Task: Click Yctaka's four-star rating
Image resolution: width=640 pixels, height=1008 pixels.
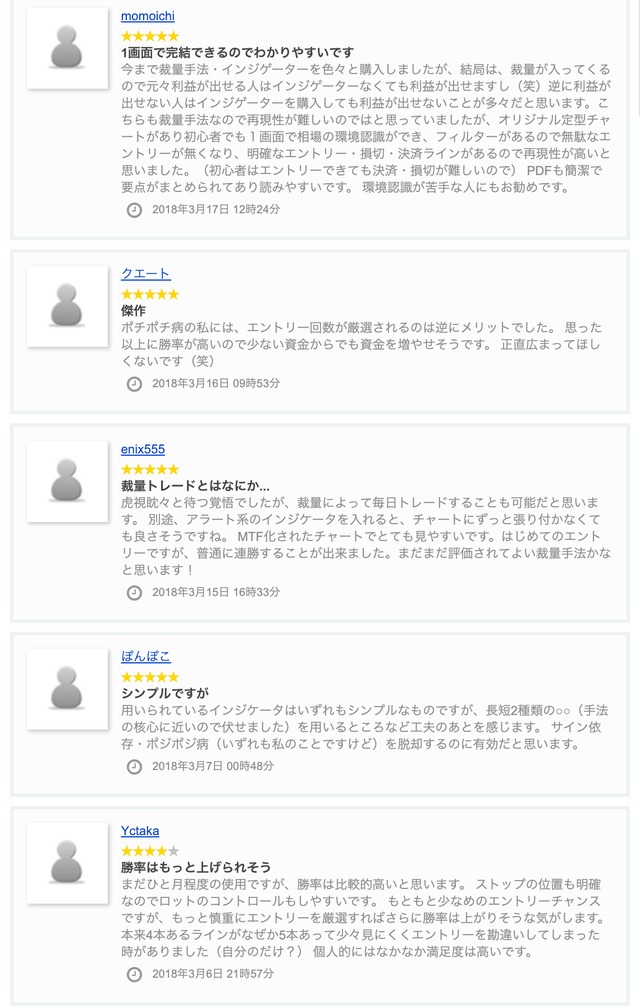Action: pyautogui.click(x=150, y=851)
